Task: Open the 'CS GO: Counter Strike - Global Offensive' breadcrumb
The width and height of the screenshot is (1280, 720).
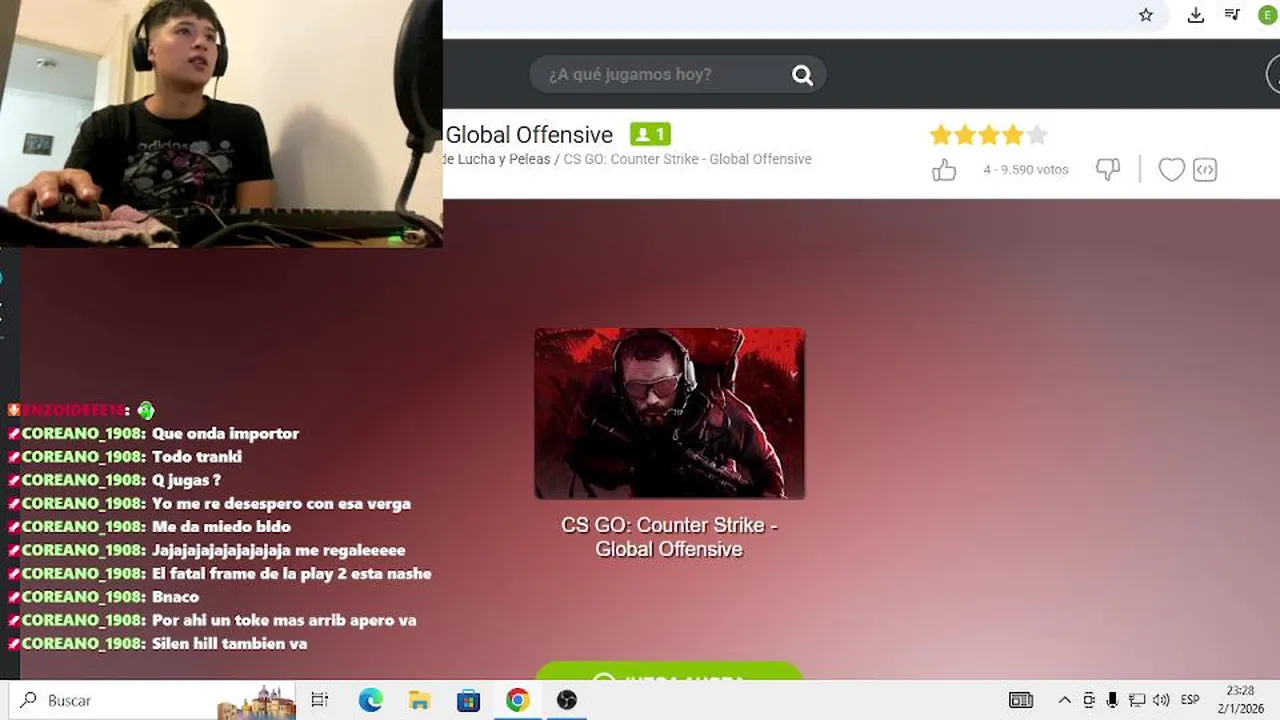Action: tap(687, 159)
